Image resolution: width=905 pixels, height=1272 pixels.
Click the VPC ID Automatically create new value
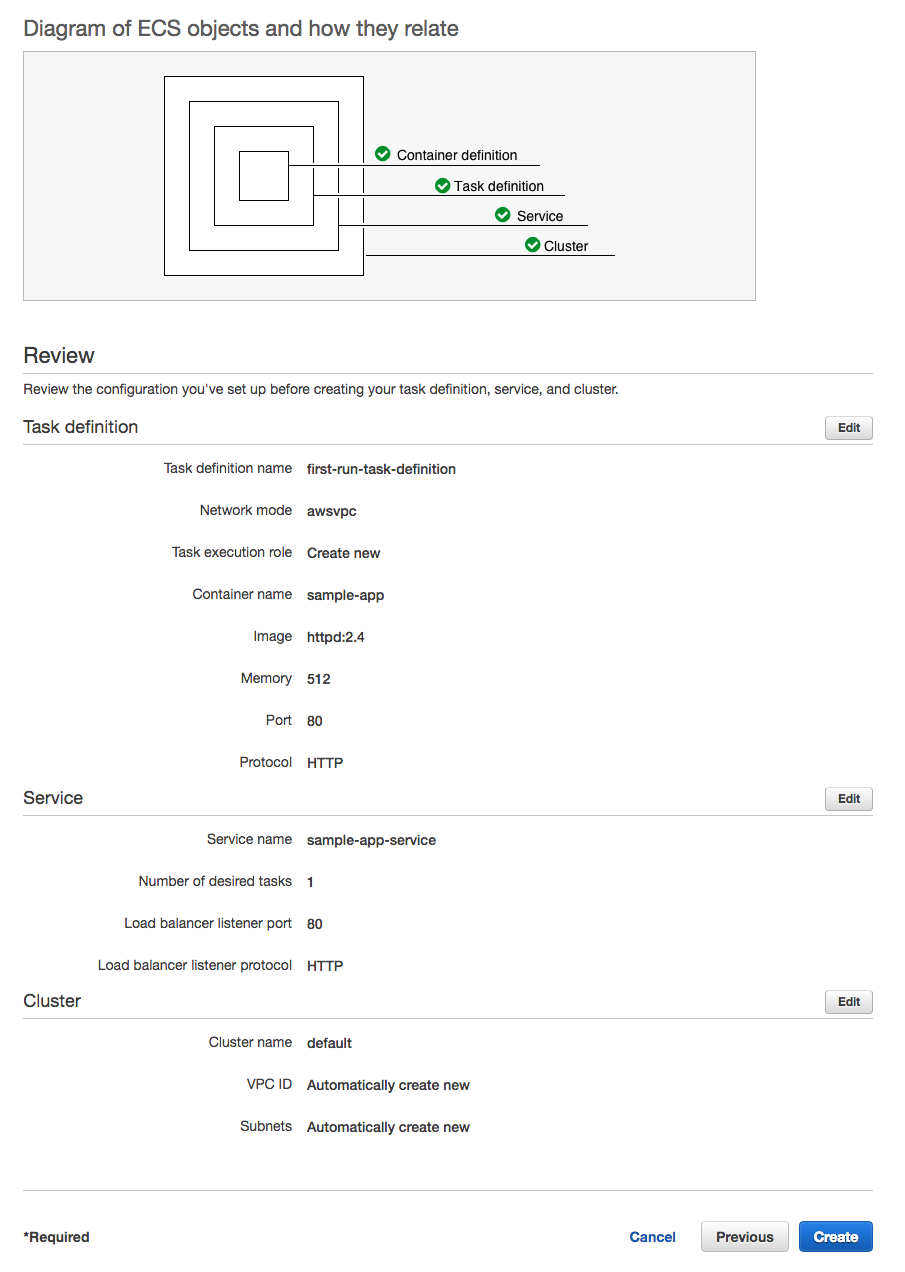point(388,1085)
